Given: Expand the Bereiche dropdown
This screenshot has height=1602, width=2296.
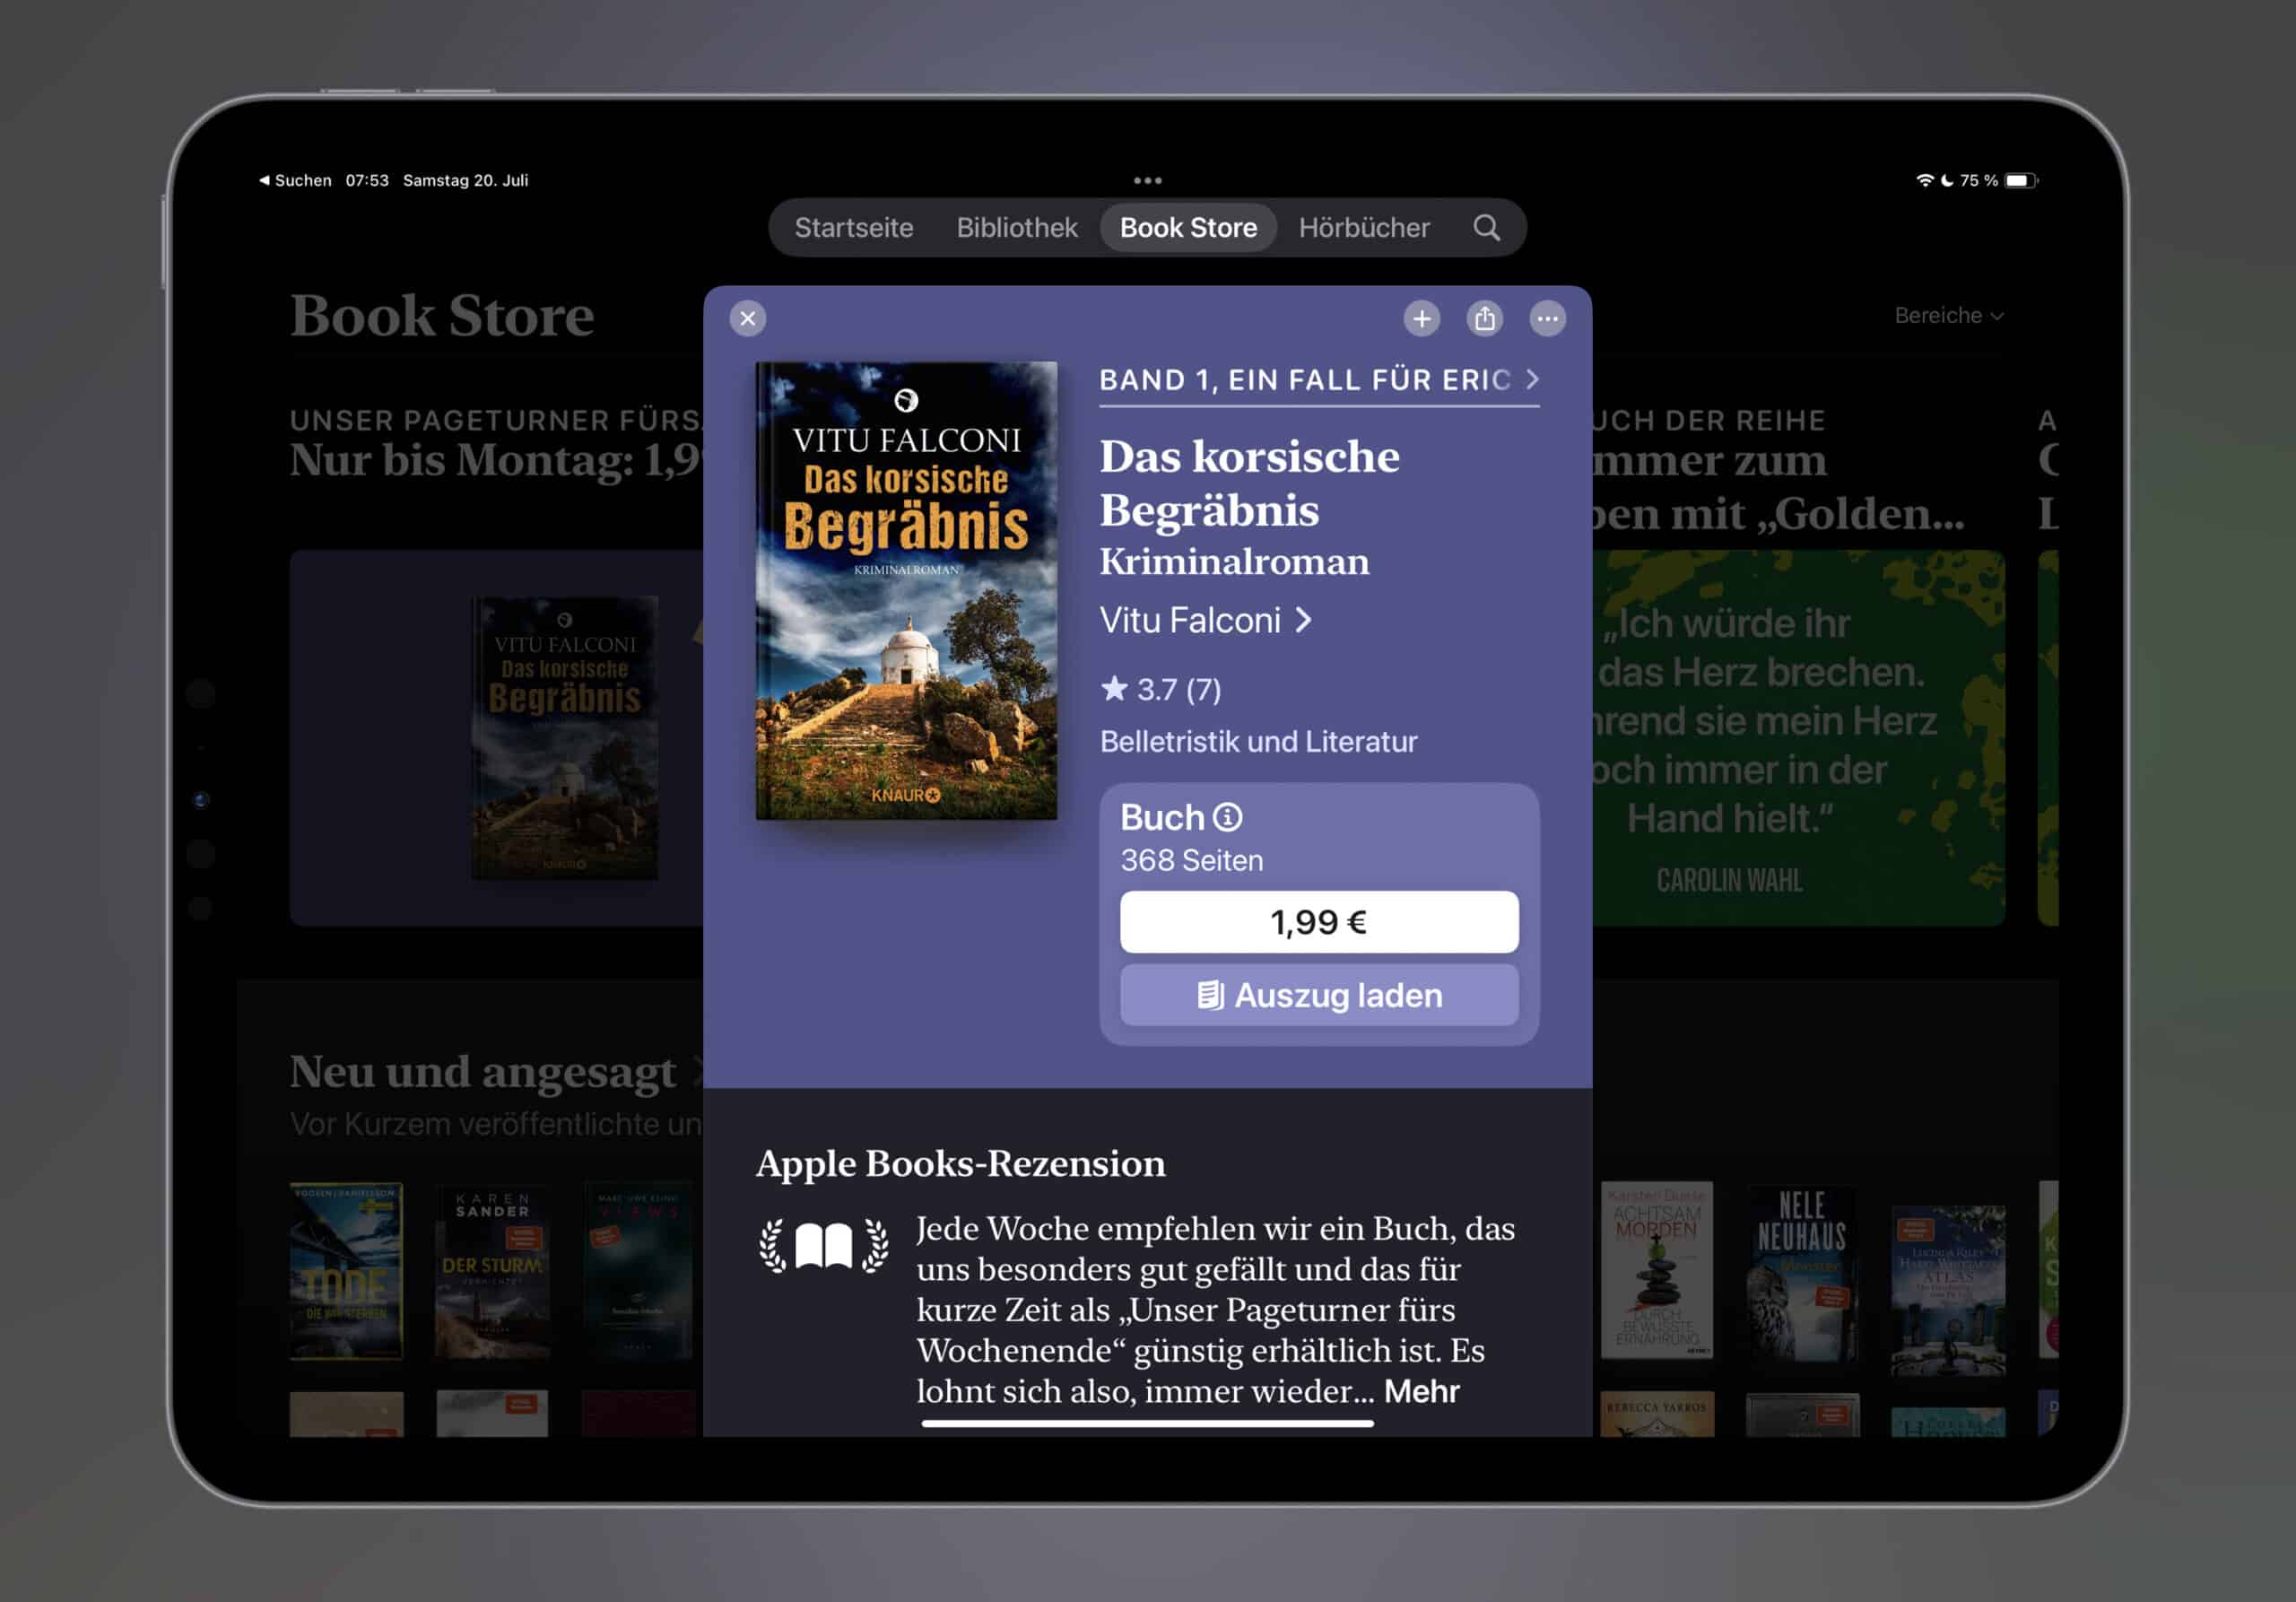Looking at the screenshot, I should click(x=1948, y=316).
